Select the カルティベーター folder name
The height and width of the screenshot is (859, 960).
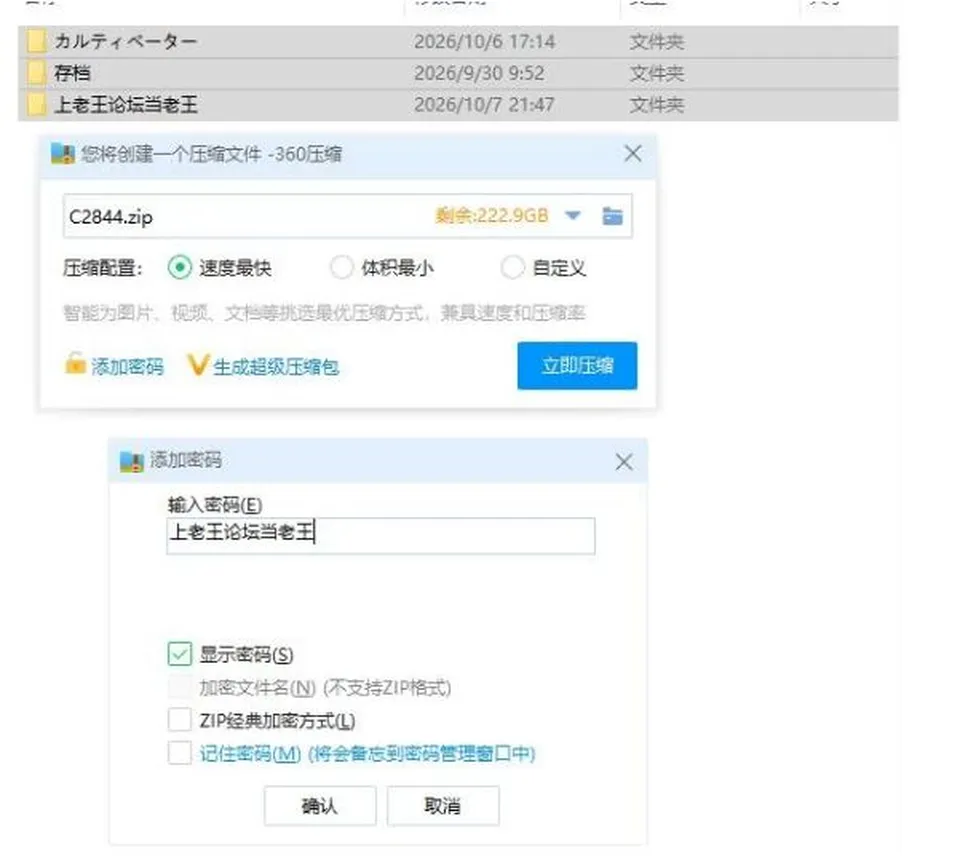click(x=126, y=42)
